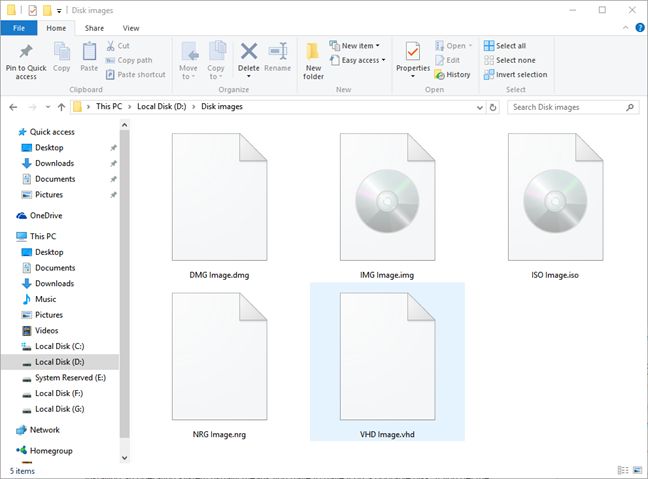This screenshot has width=648, height=479.
Task: Click the Pin to Quick access icon
Action: (x=26, y=59)
